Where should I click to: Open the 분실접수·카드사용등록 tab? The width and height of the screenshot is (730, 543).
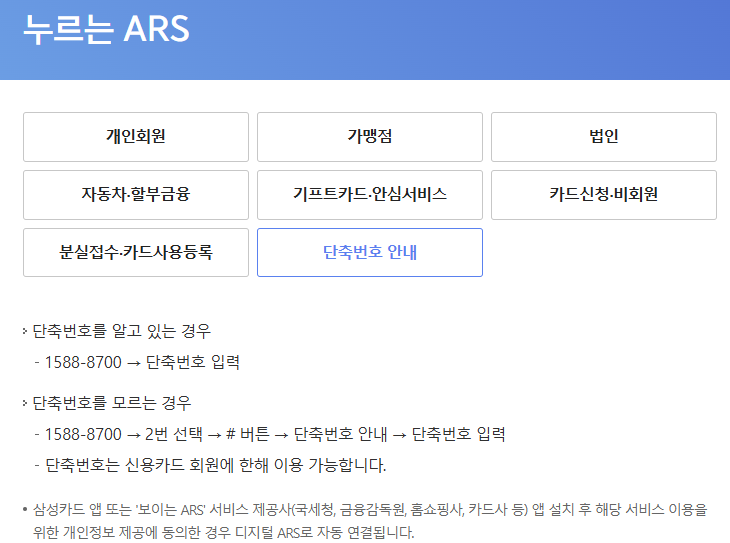click(136, 252)
